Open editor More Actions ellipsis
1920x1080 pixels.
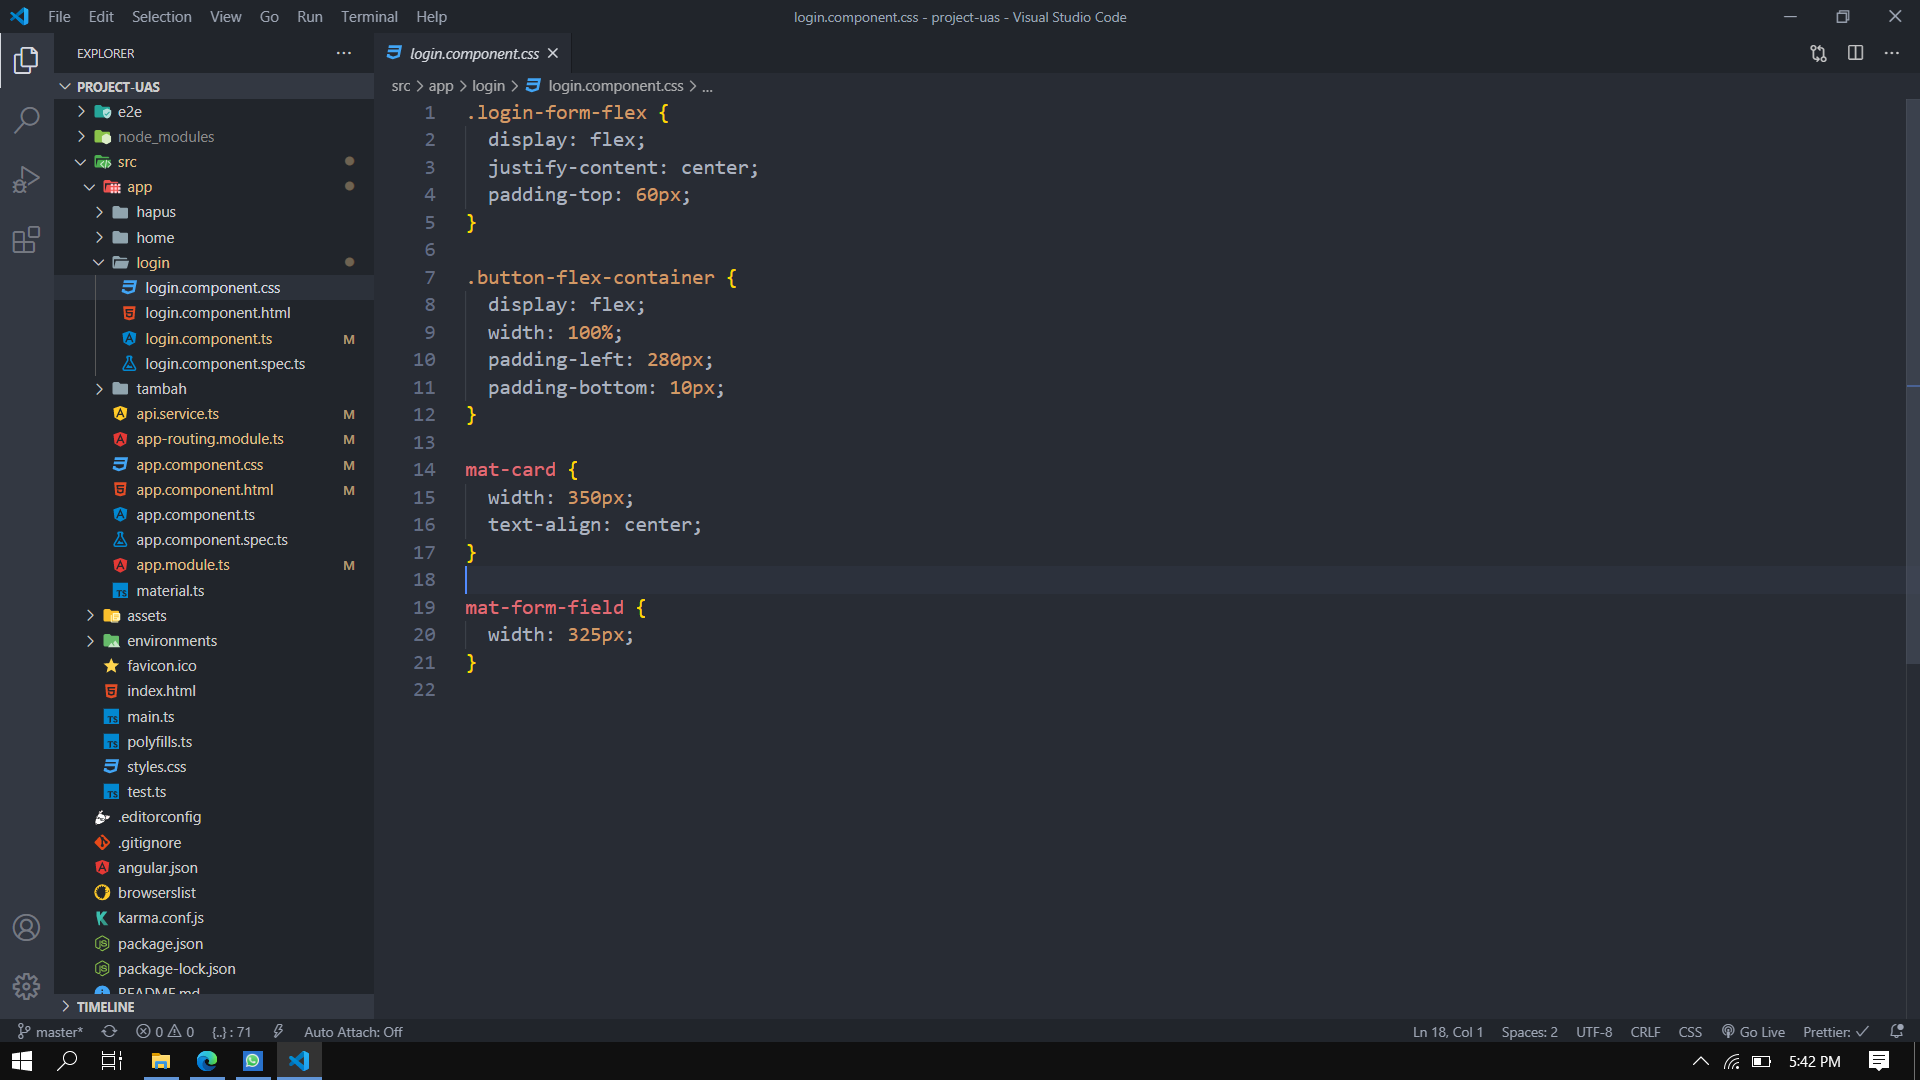[x=1891, y=53]
